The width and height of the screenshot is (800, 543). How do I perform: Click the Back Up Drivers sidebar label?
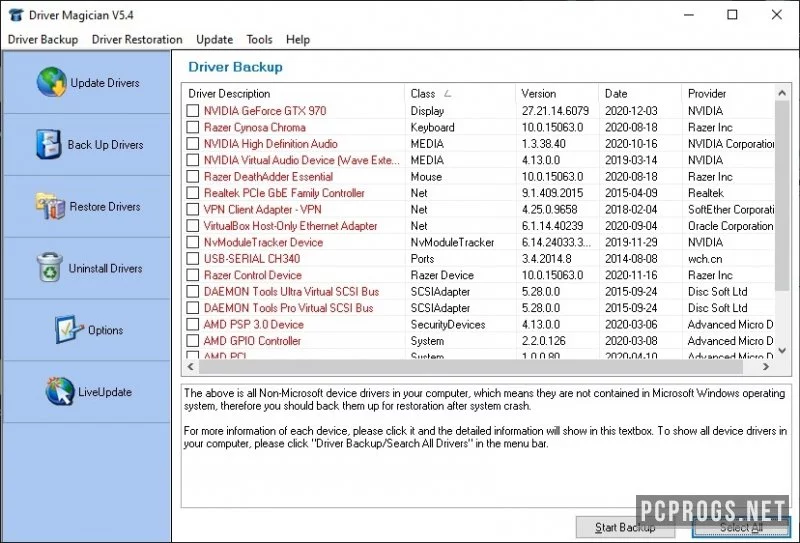(105, 144)
